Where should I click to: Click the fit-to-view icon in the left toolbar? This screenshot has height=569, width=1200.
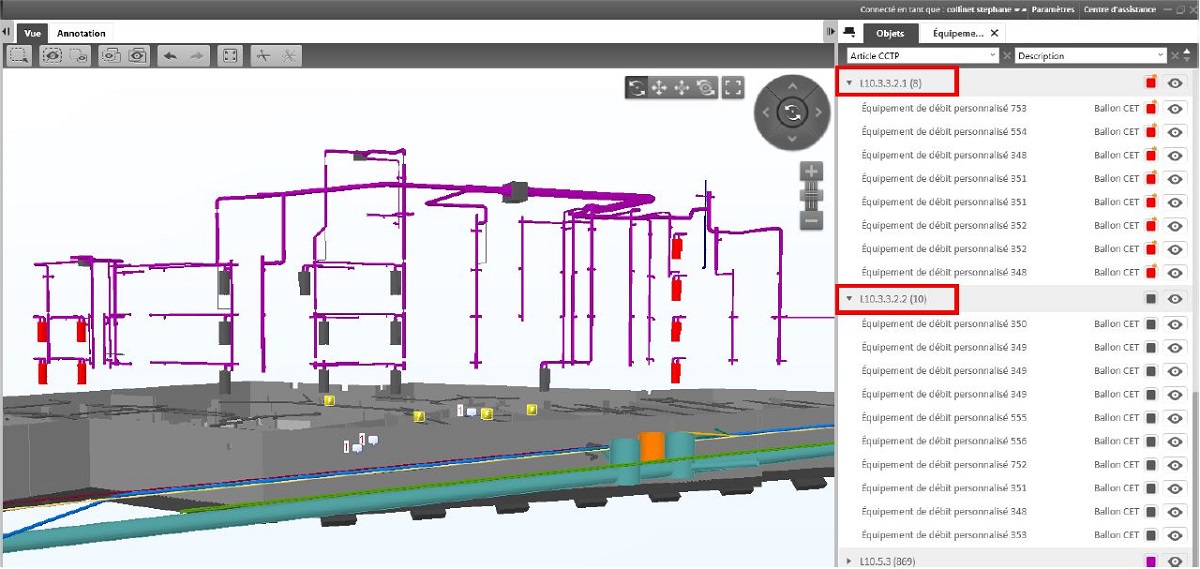pos(230,56)
